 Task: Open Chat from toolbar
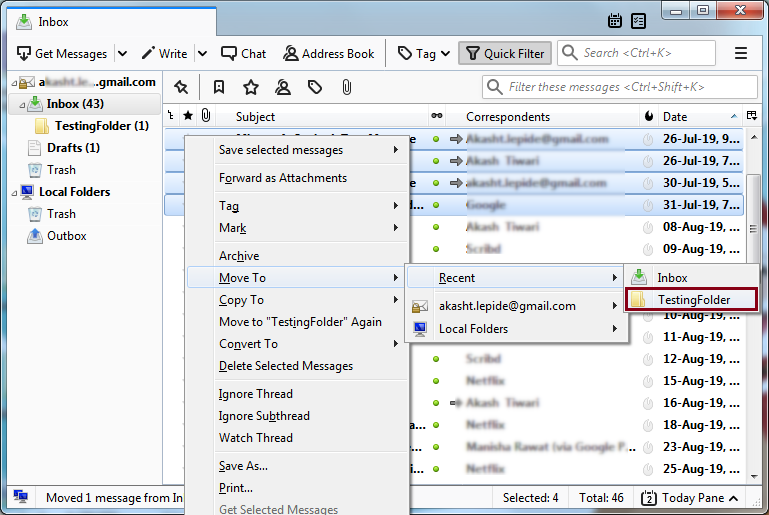coord(243,53)
